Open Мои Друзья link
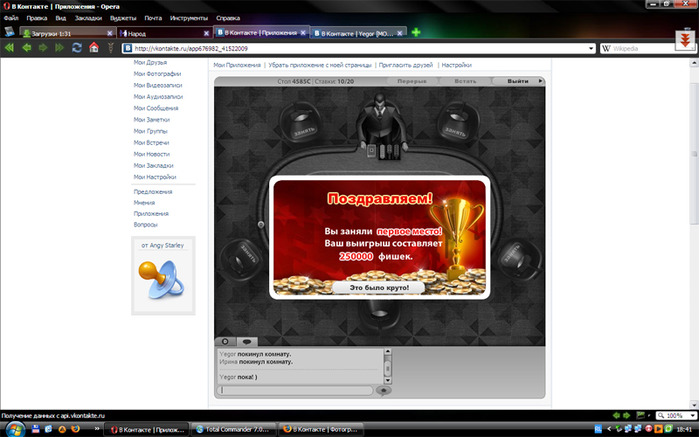The image size is (699, 437). coord(150,62)
